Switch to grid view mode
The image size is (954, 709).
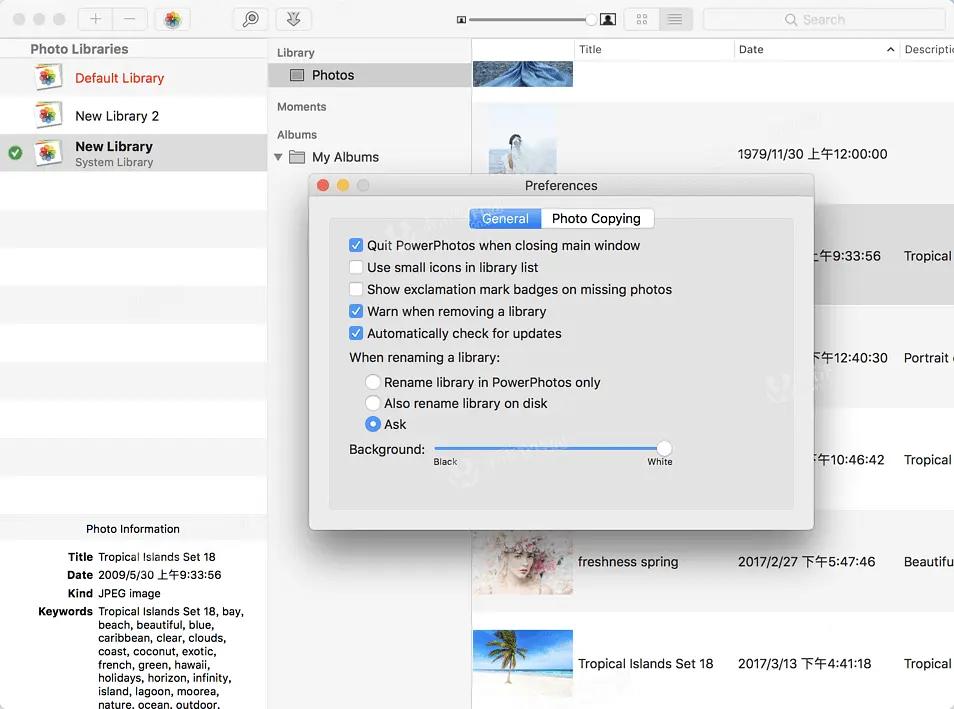pyautogui.click(x=641, y=19)
